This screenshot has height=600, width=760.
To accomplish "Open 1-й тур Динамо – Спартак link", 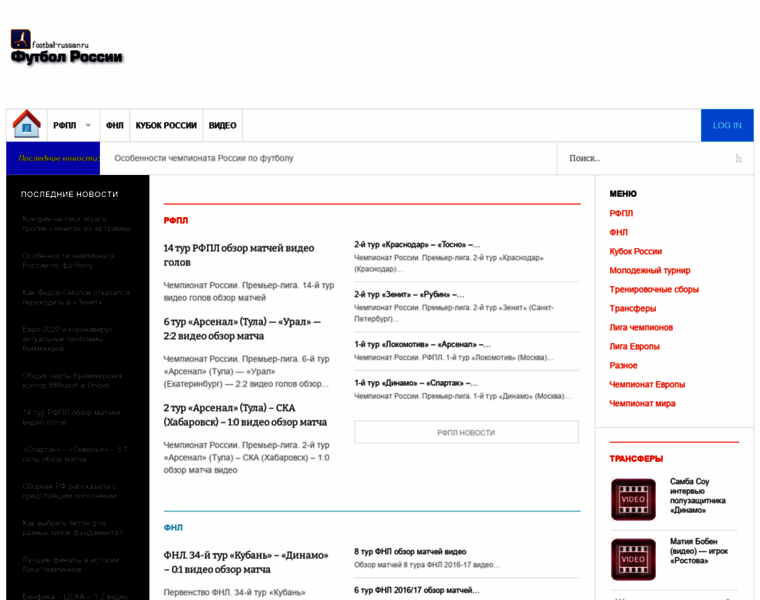I will pyautogui.click(x=416, y=383).
